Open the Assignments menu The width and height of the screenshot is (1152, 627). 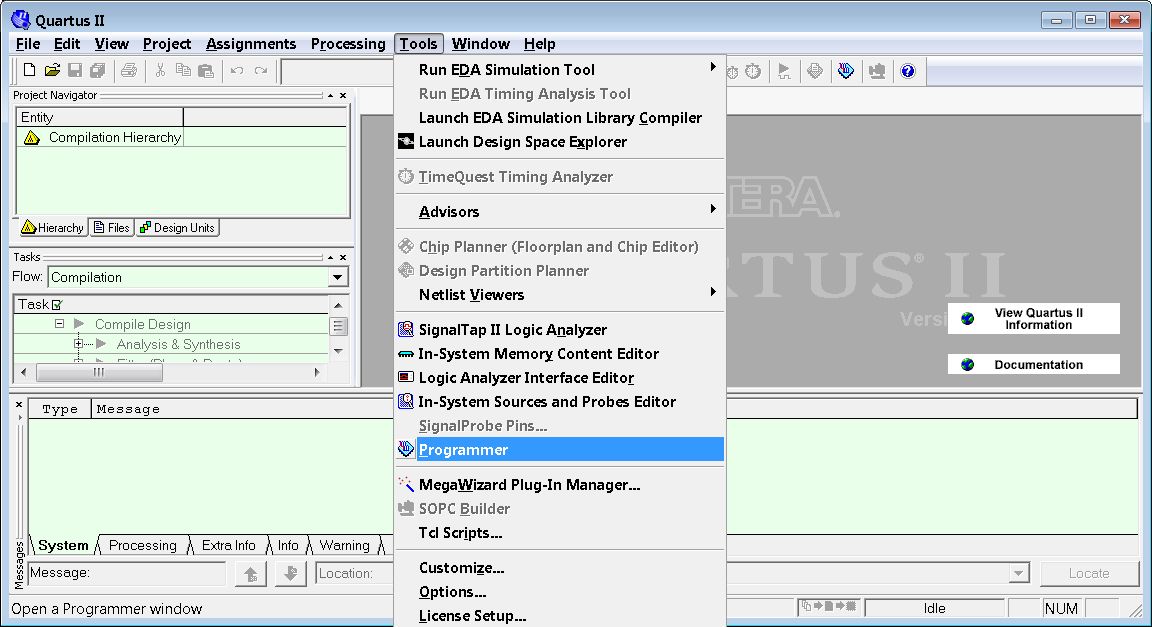(251, 44)
